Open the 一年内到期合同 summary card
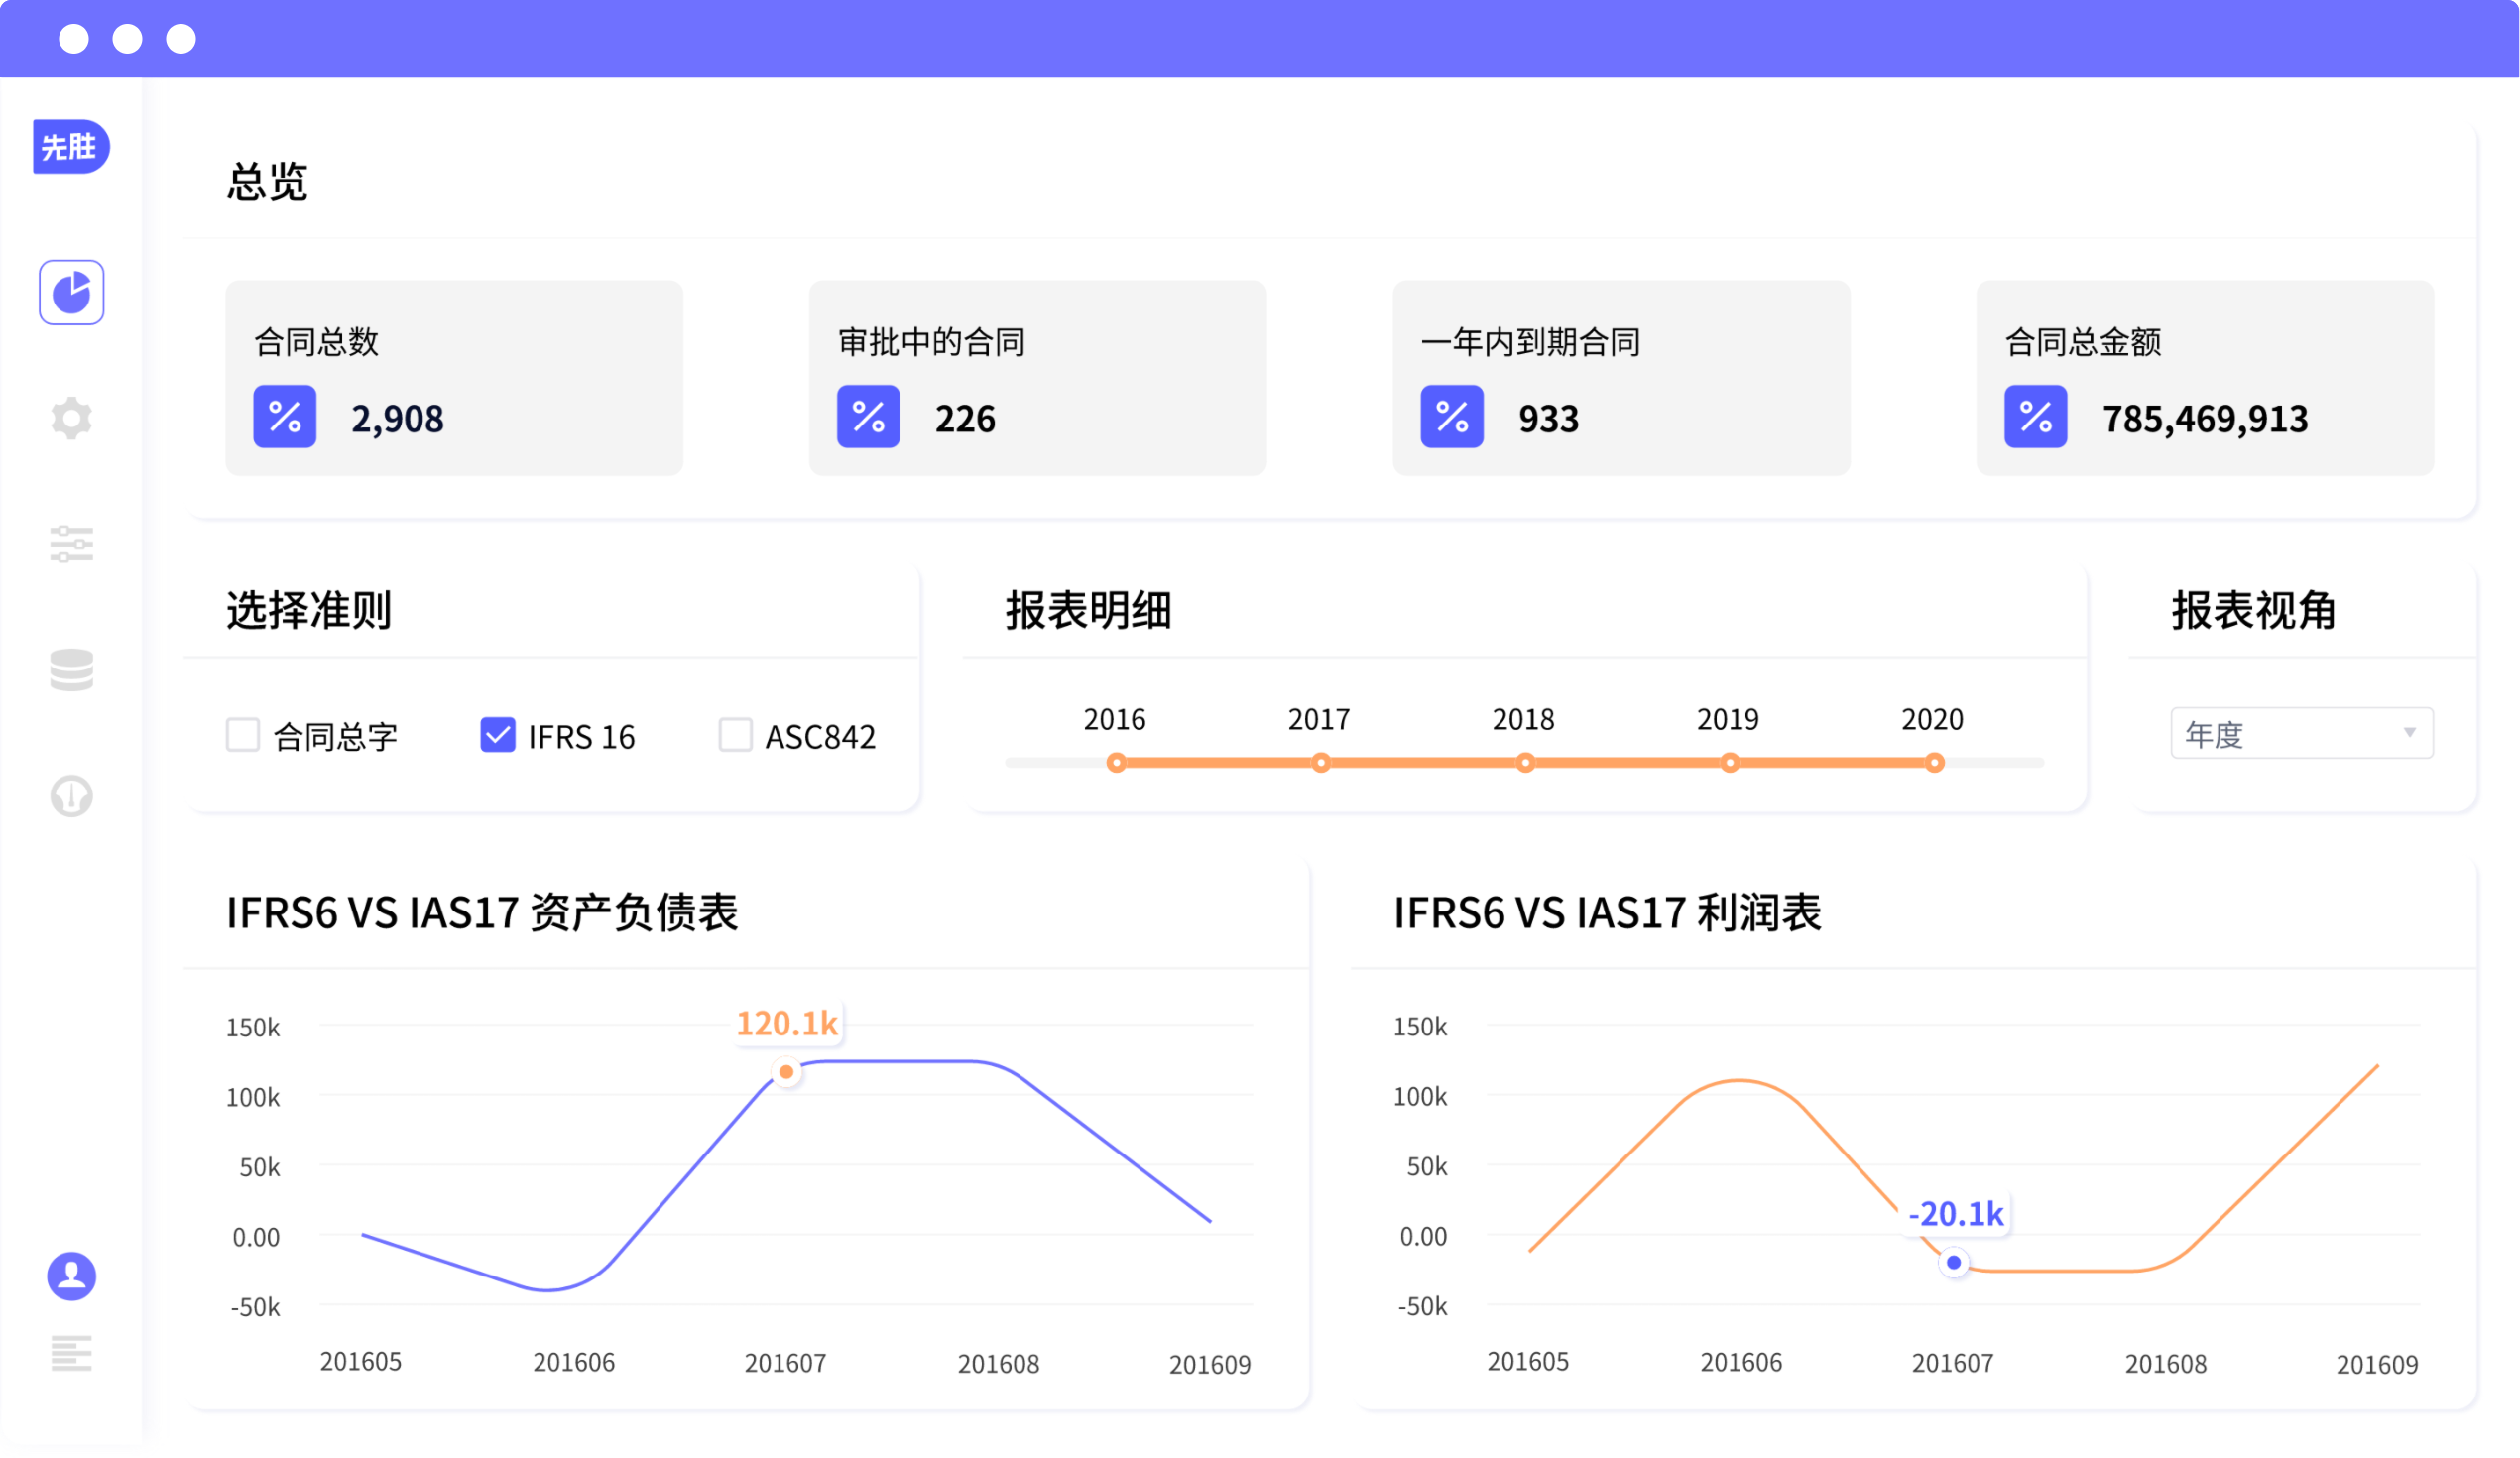The image size is (2520, 1458). pos(1620,378)
